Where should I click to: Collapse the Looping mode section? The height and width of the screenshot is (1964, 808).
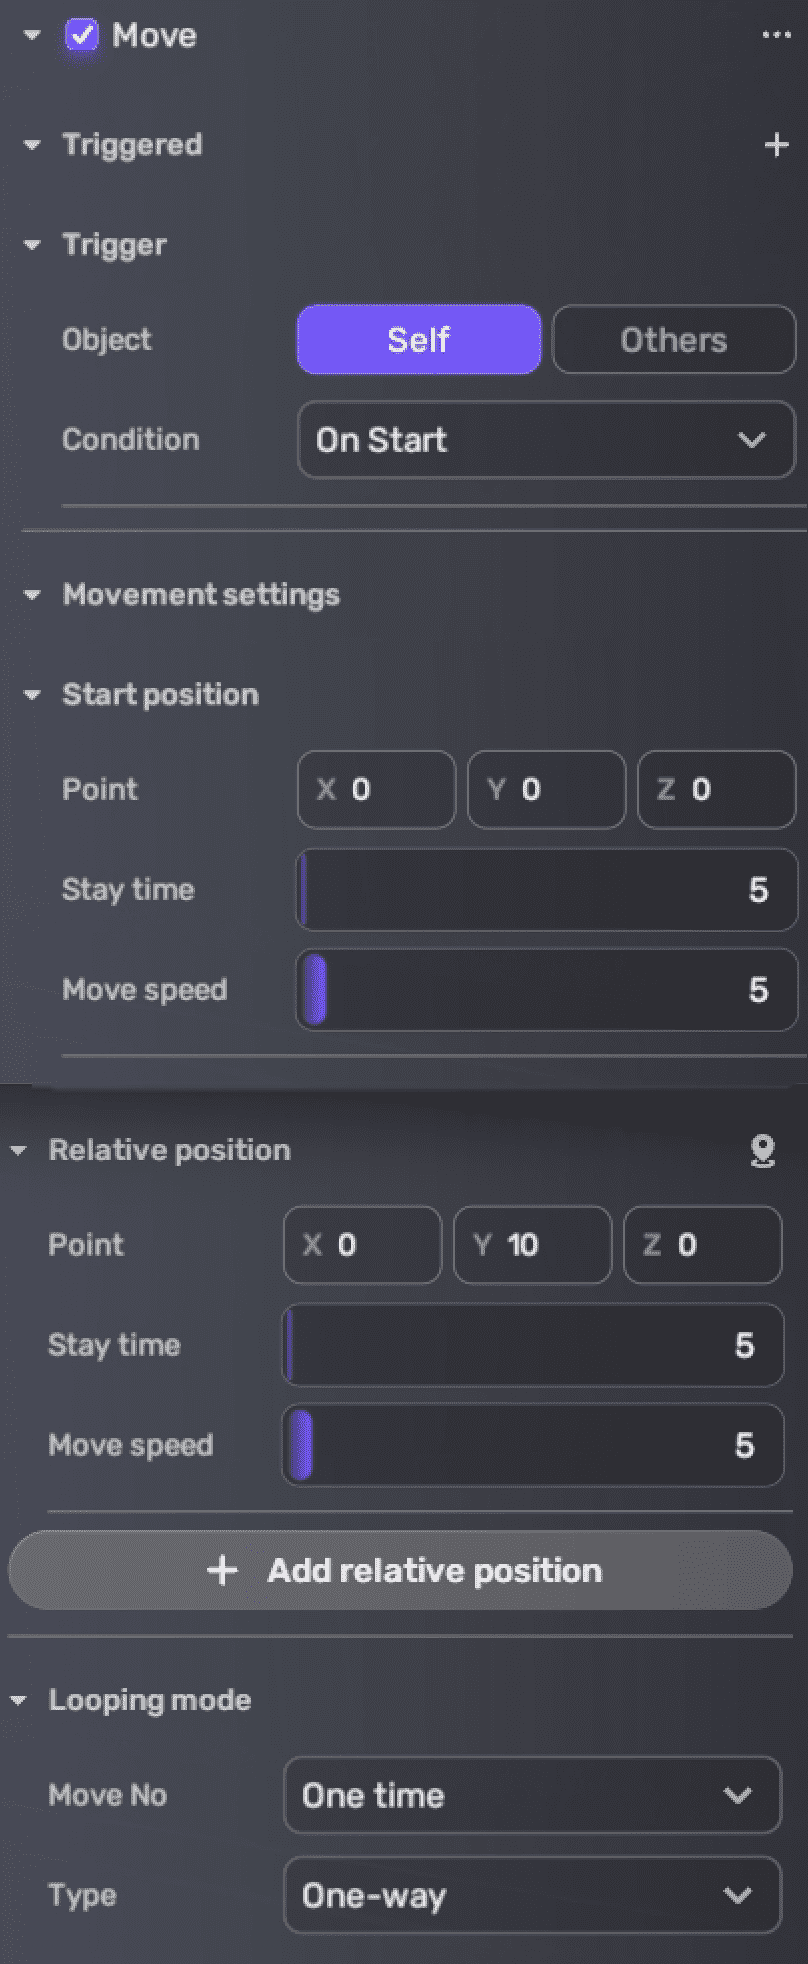tap(17, 1700)
